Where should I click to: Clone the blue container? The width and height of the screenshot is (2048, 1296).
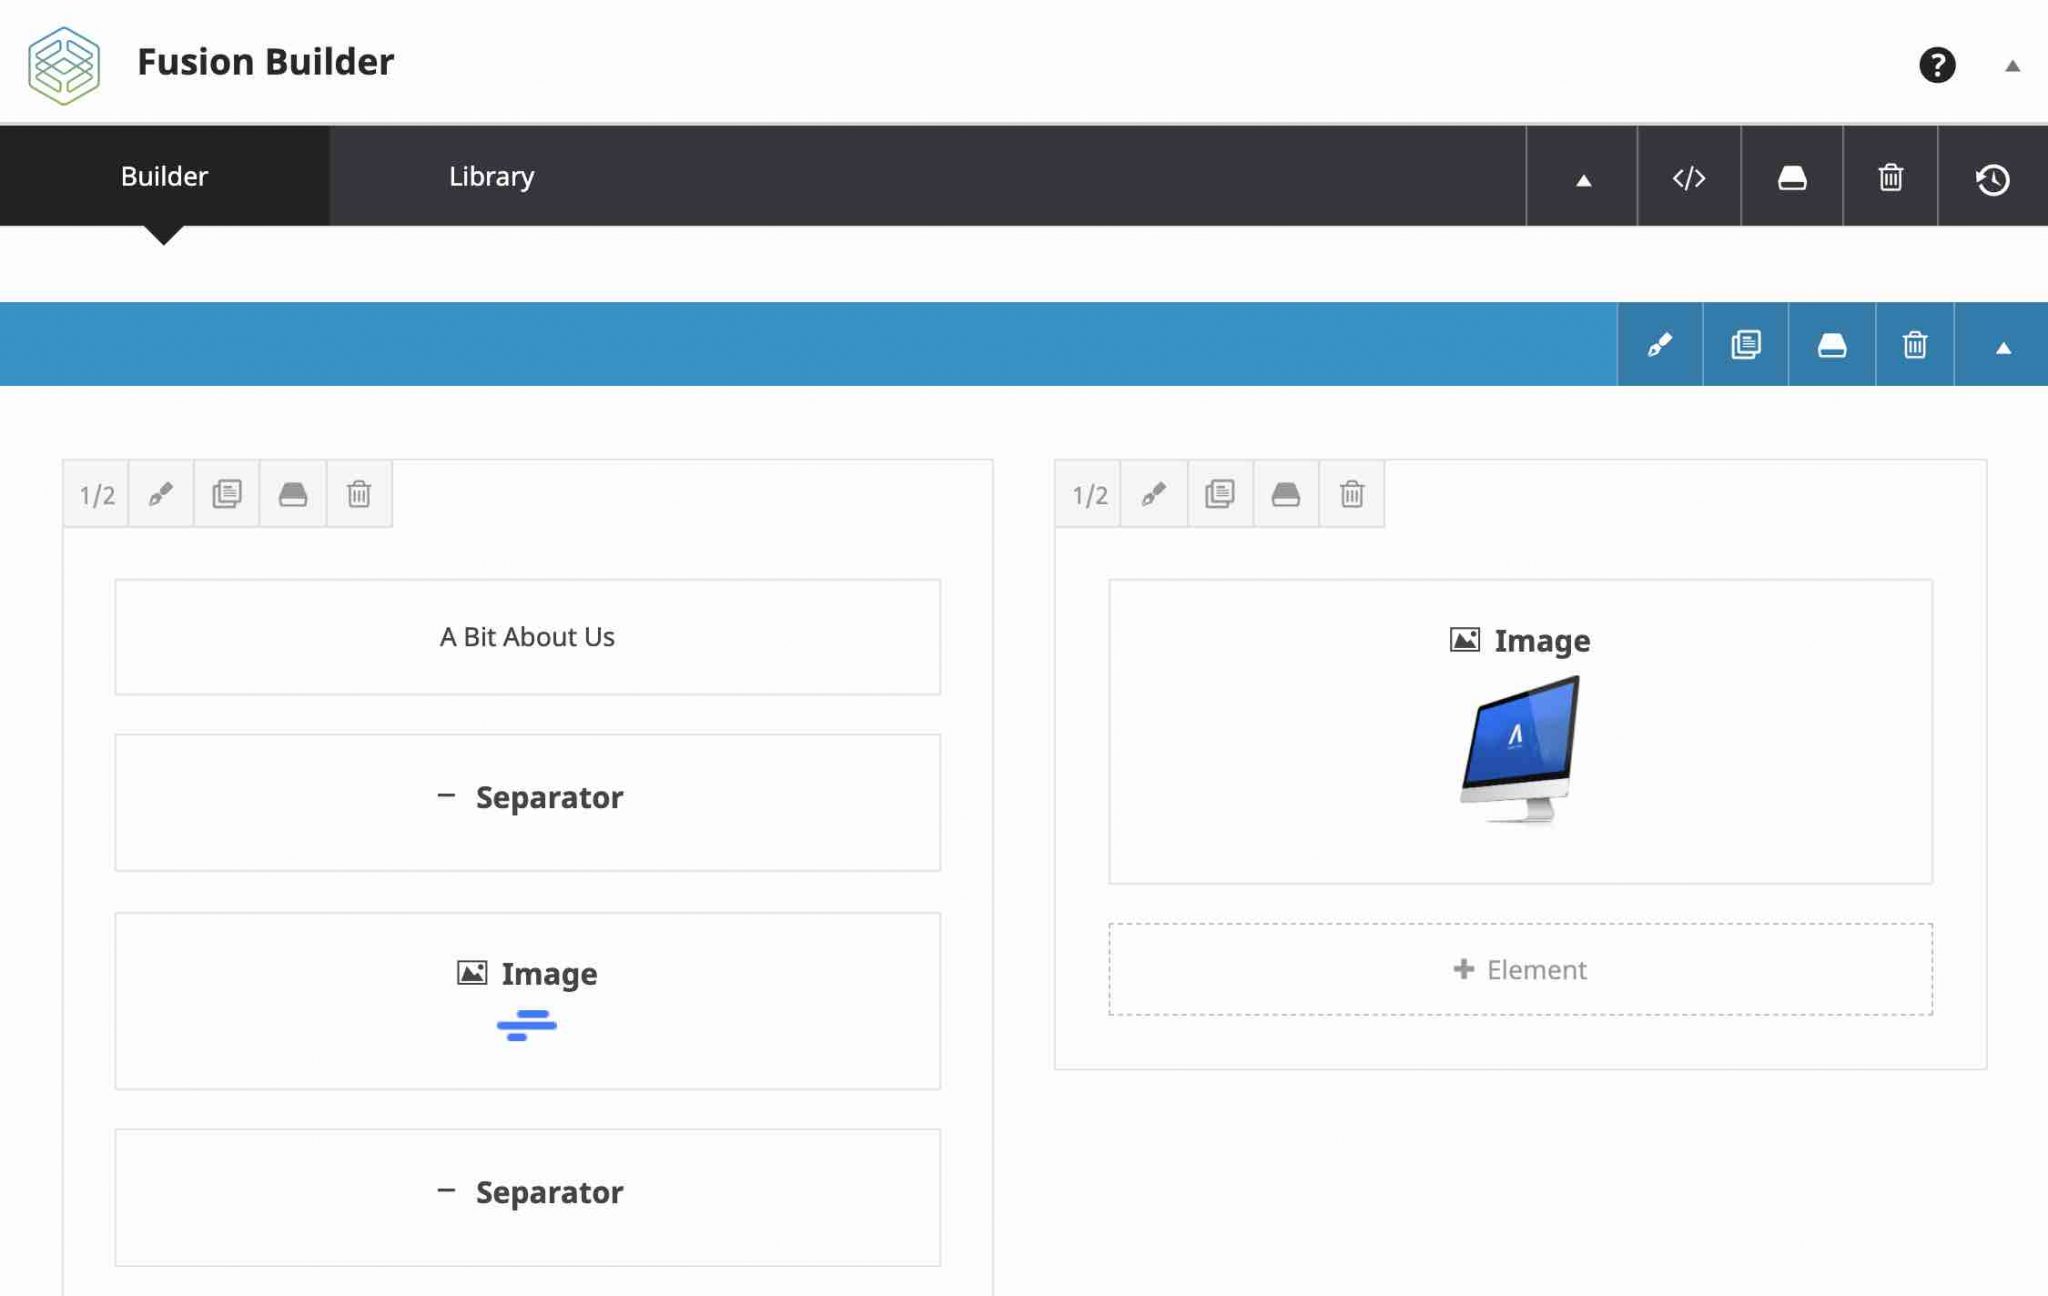click(1746, 345)
